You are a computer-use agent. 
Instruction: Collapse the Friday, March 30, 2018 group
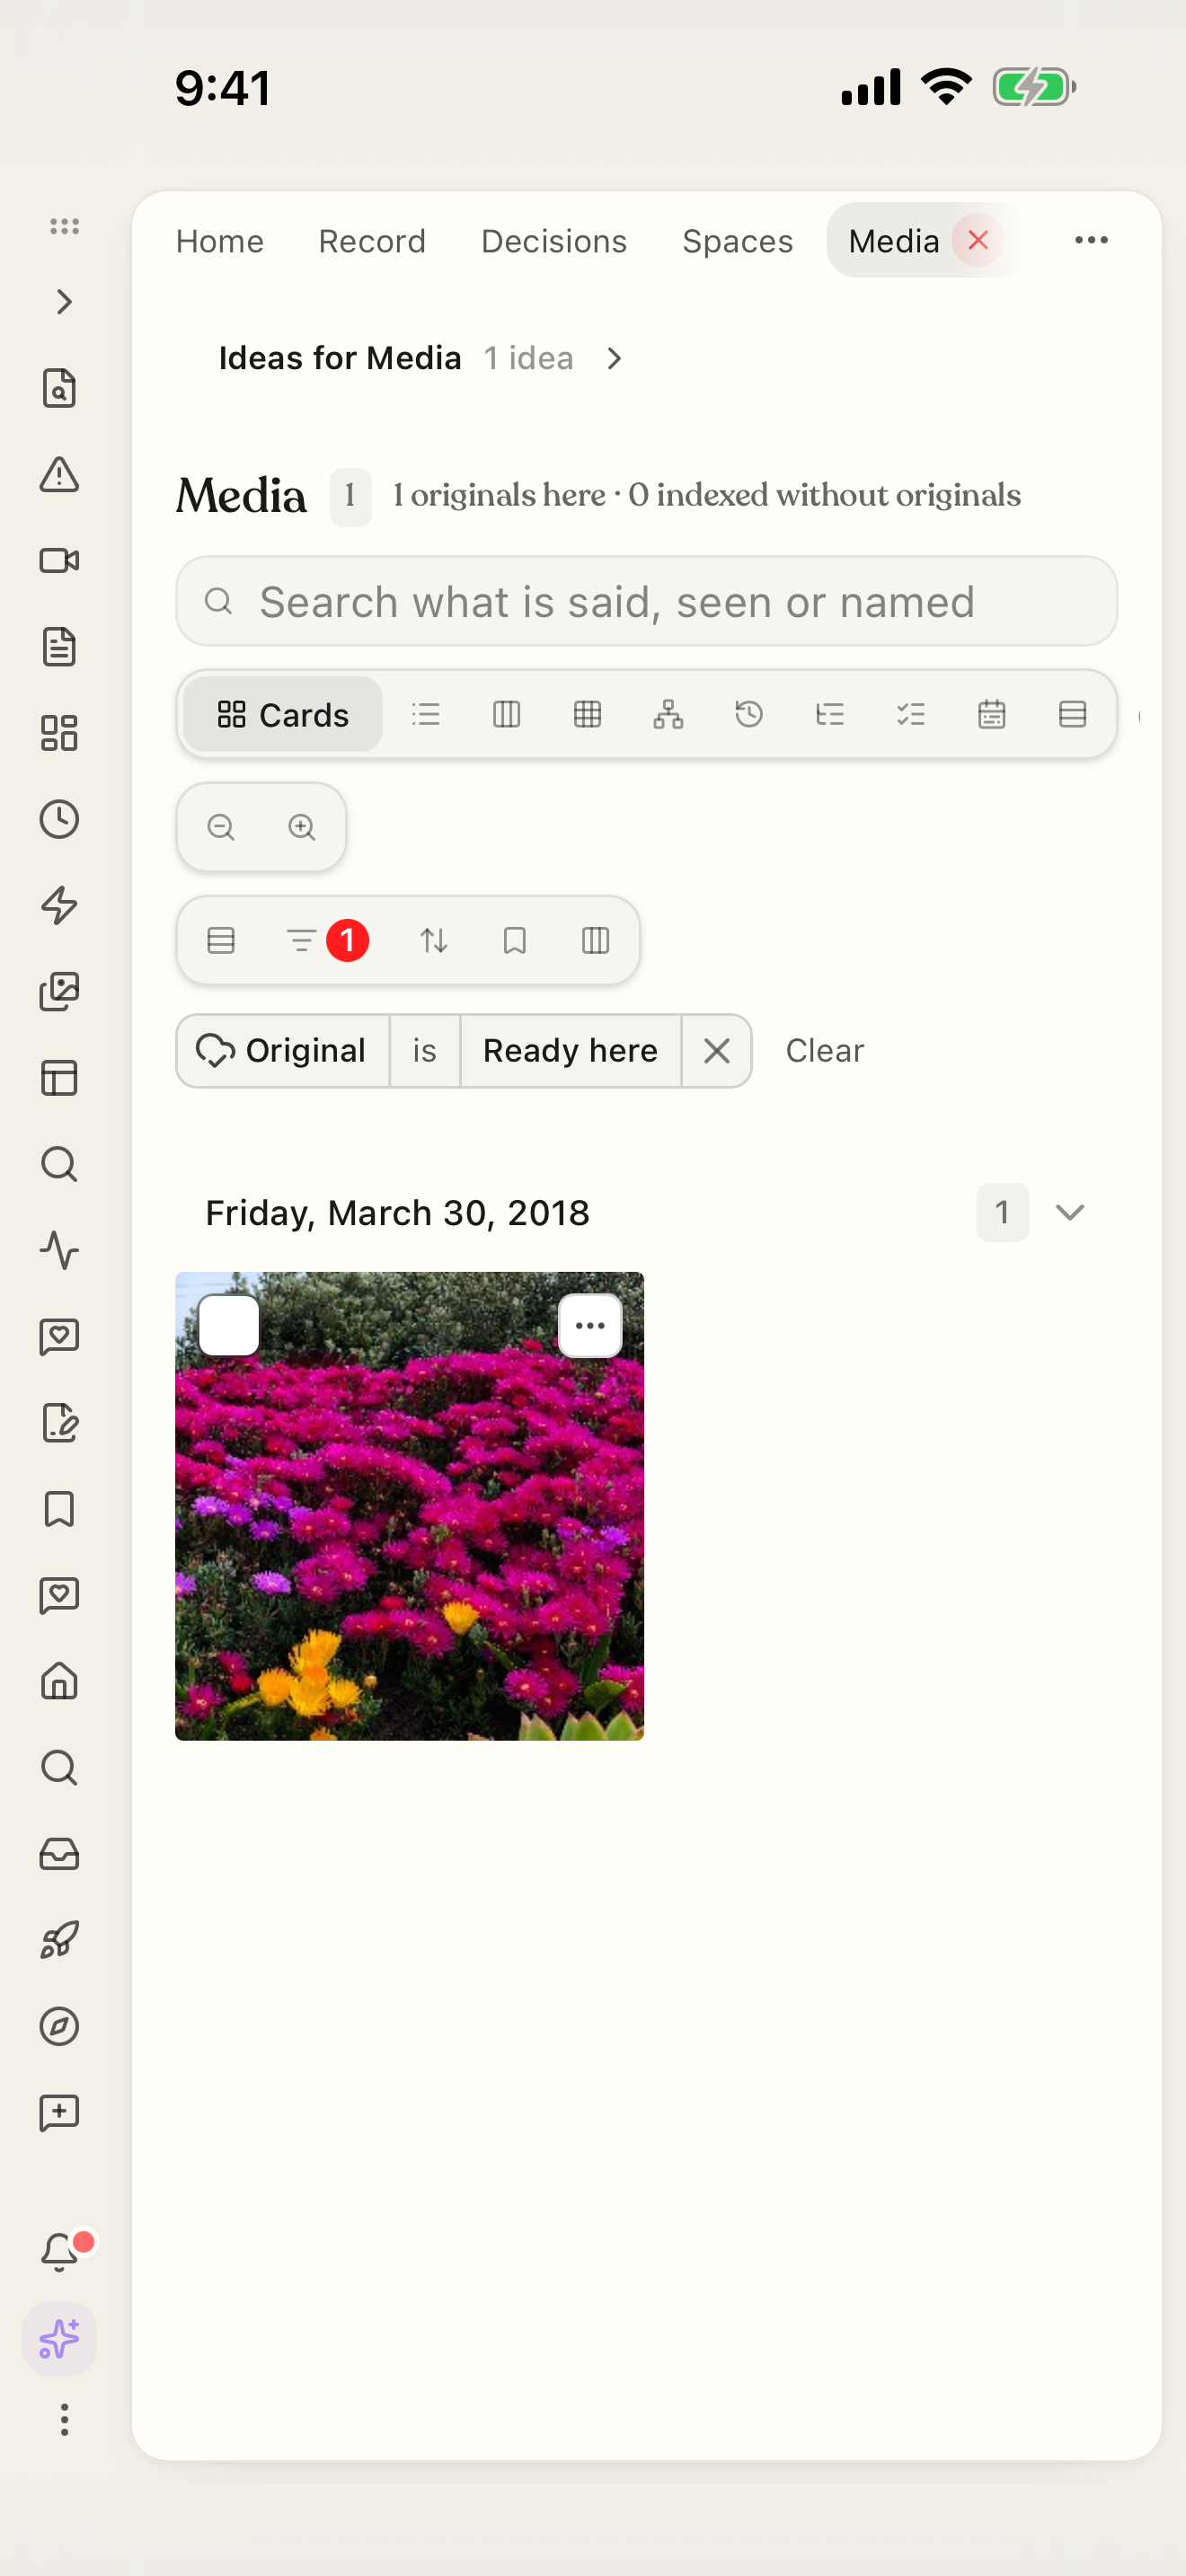[x=1070, y=1212]
